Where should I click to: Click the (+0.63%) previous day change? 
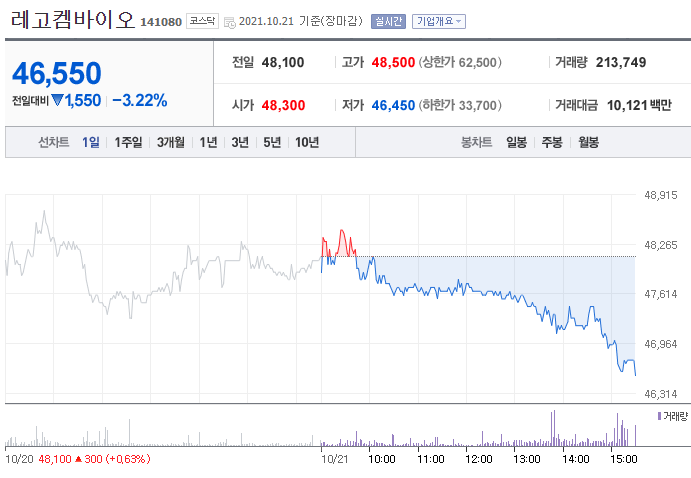pyautogui.click(x=127, y=459)
